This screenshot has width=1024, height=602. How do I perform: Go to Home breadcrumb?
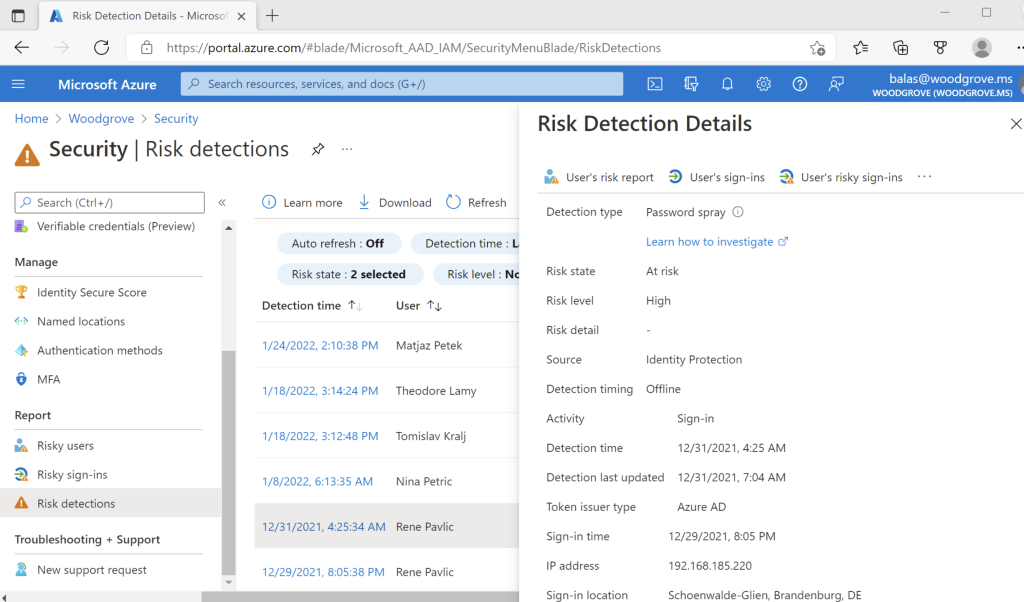pyautogui.click(x=31, y=119)
